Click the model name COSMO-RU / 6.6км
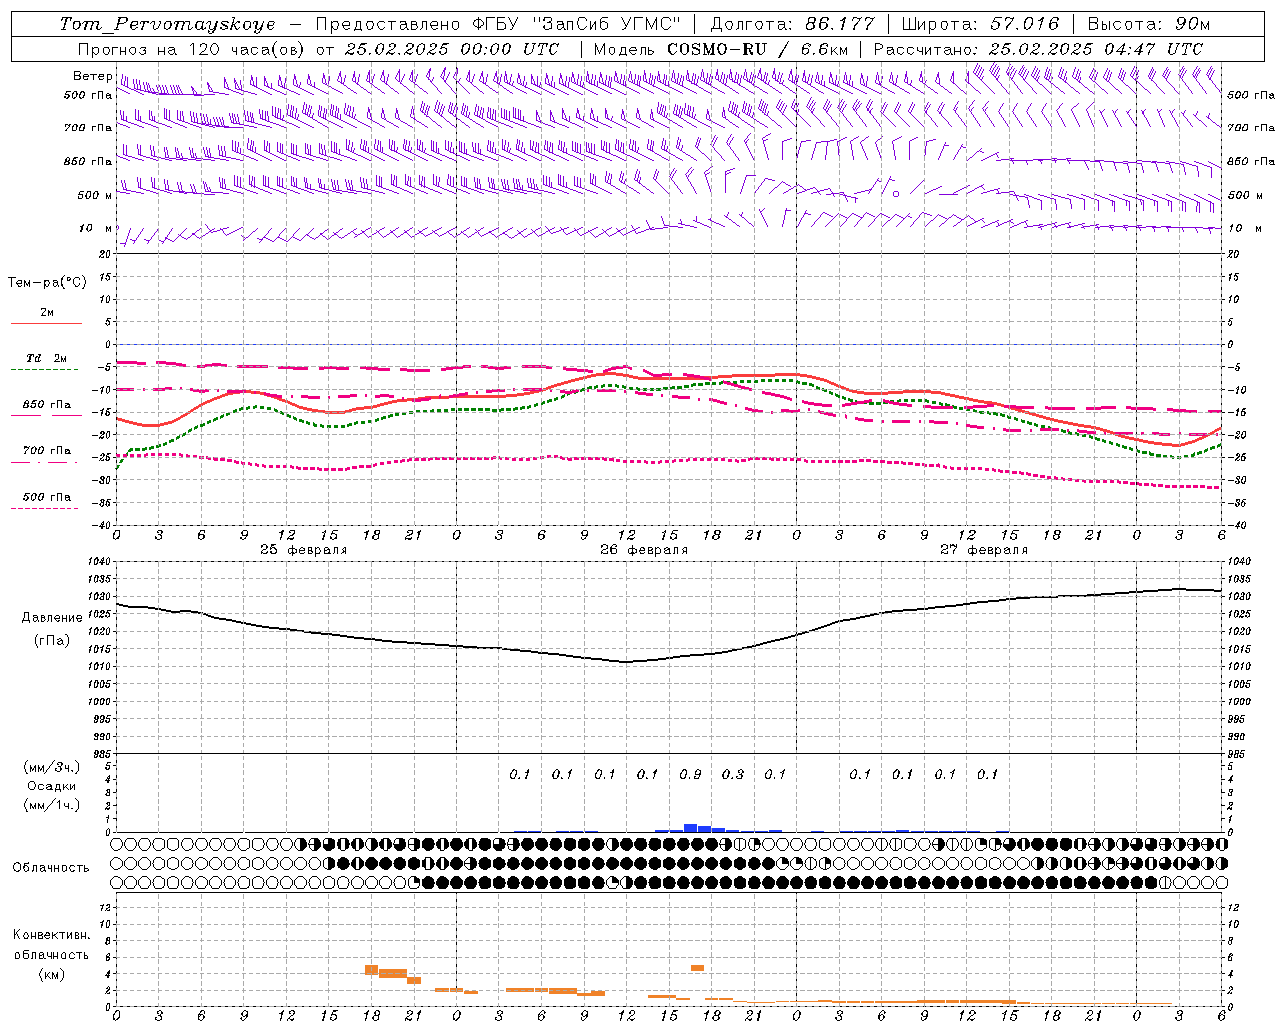 coord(757,49)
